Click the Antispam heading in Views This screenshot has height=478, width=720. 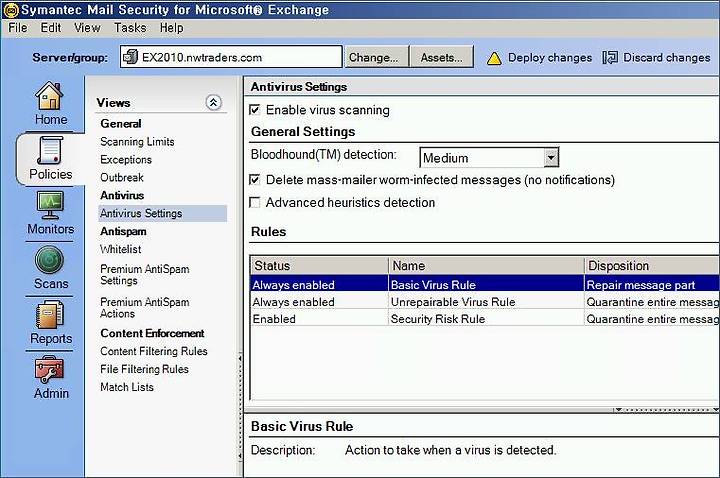click(123, 231)
